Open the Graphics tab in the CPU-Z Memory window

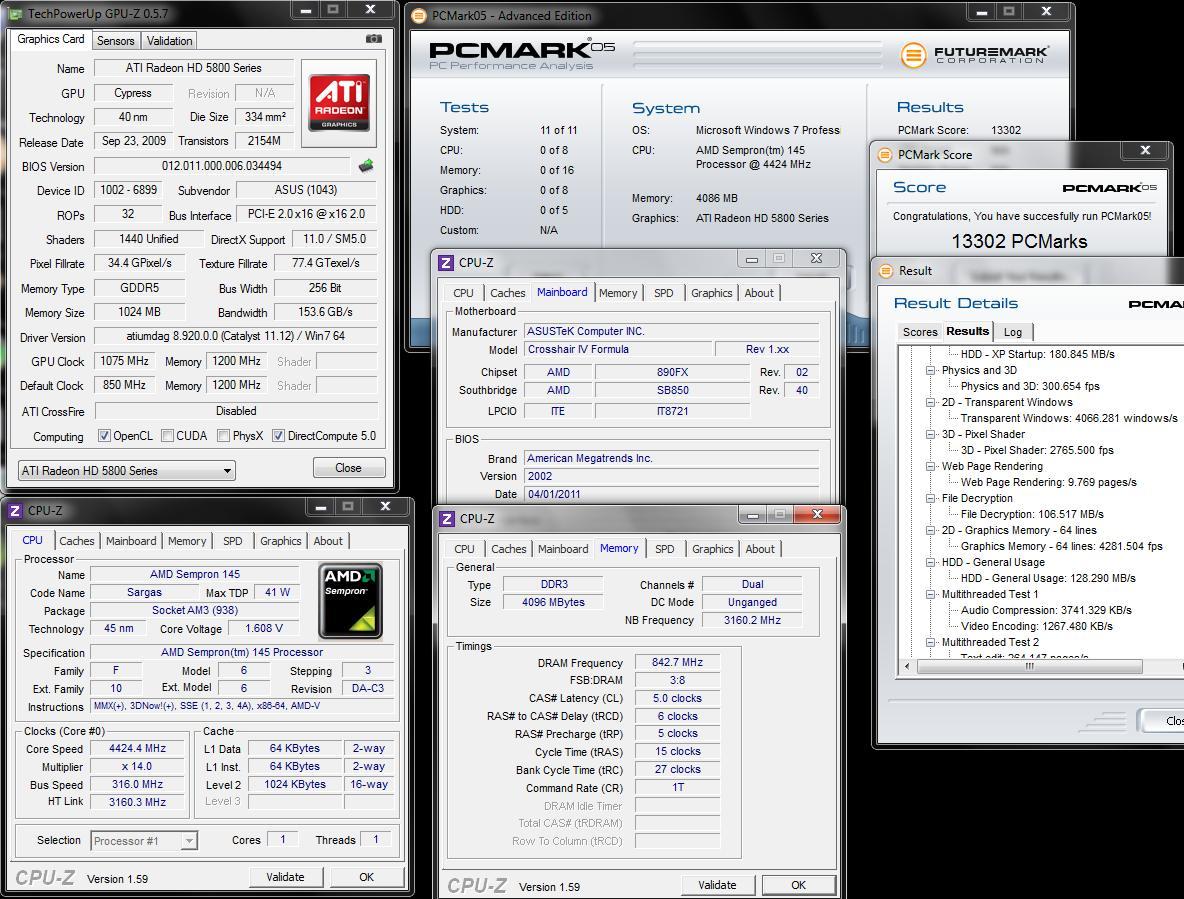tap(713, 549)
